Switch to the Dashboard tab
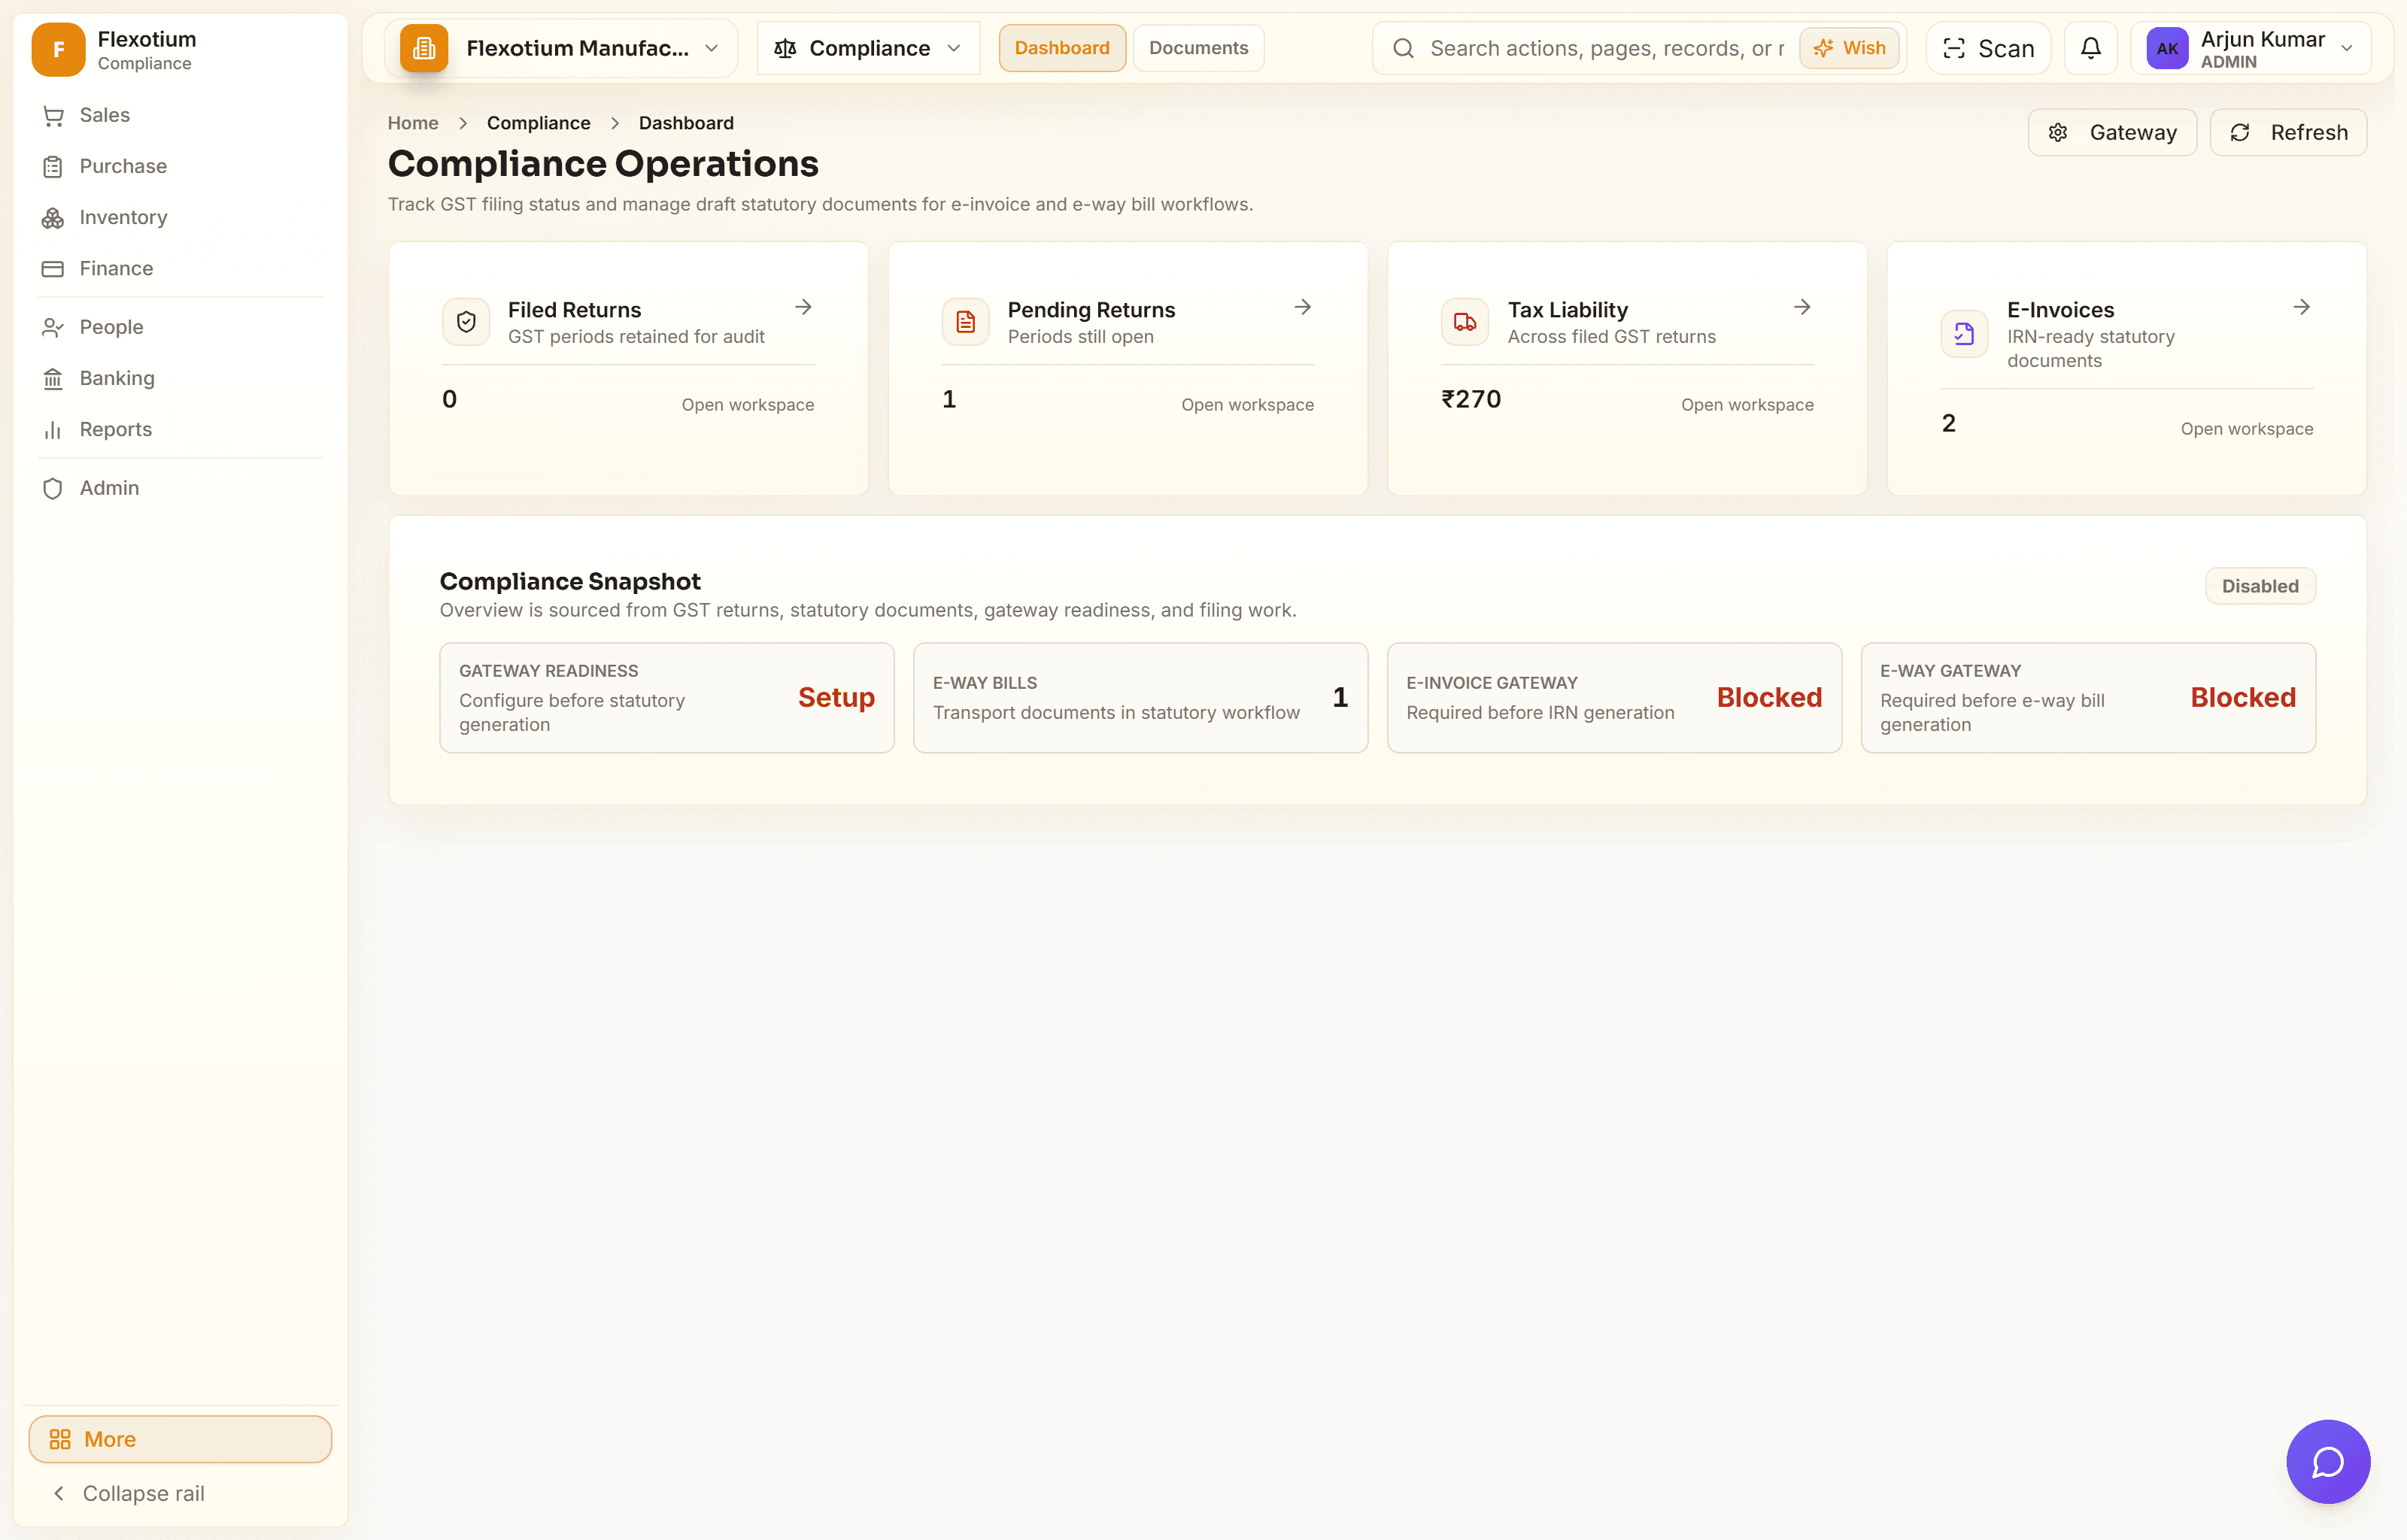The width and height of the screenshot is (2407, 1540). pyautogui.click(x=1062, y=48)
